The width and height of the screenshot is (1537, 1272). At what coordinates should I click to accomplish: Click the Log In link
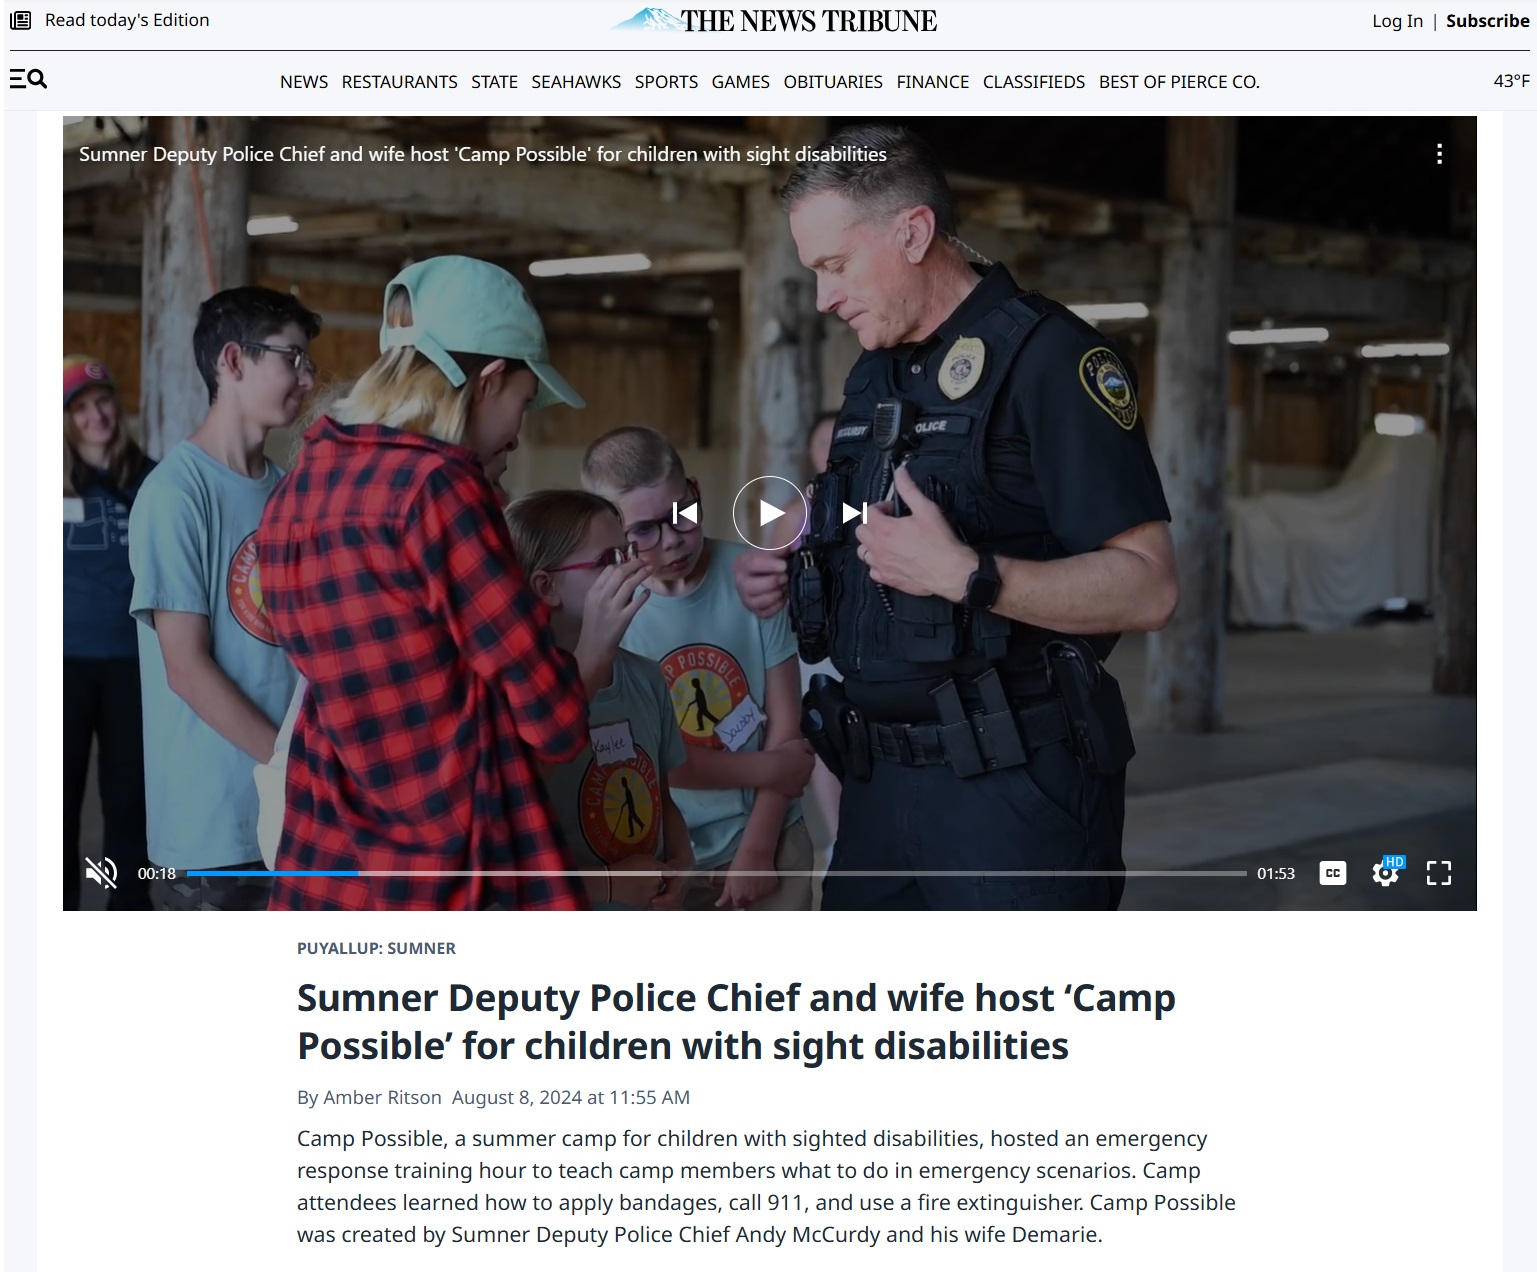click(1397, 21)
